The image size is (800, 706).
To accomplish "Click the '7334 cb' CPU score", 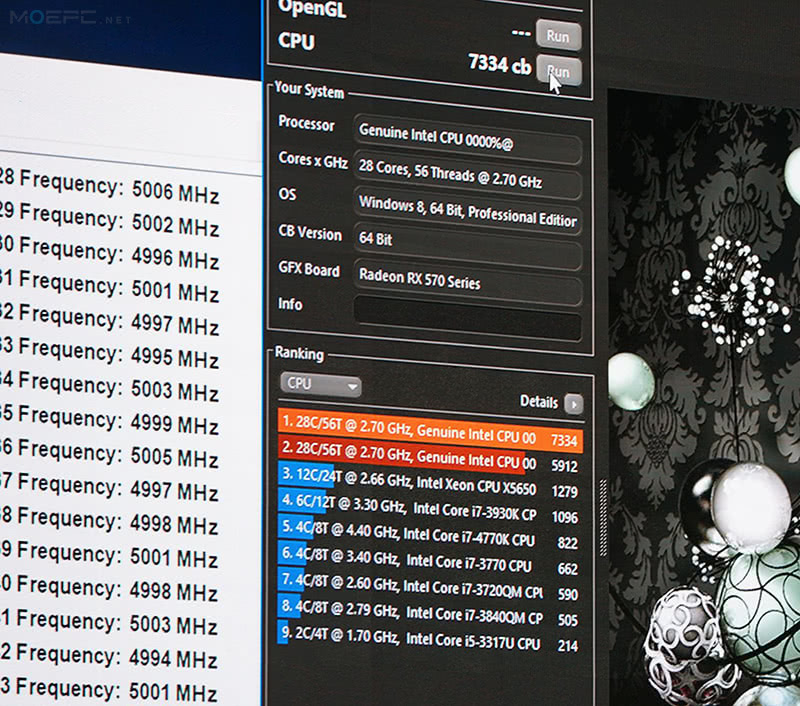I will coord(499,64).
